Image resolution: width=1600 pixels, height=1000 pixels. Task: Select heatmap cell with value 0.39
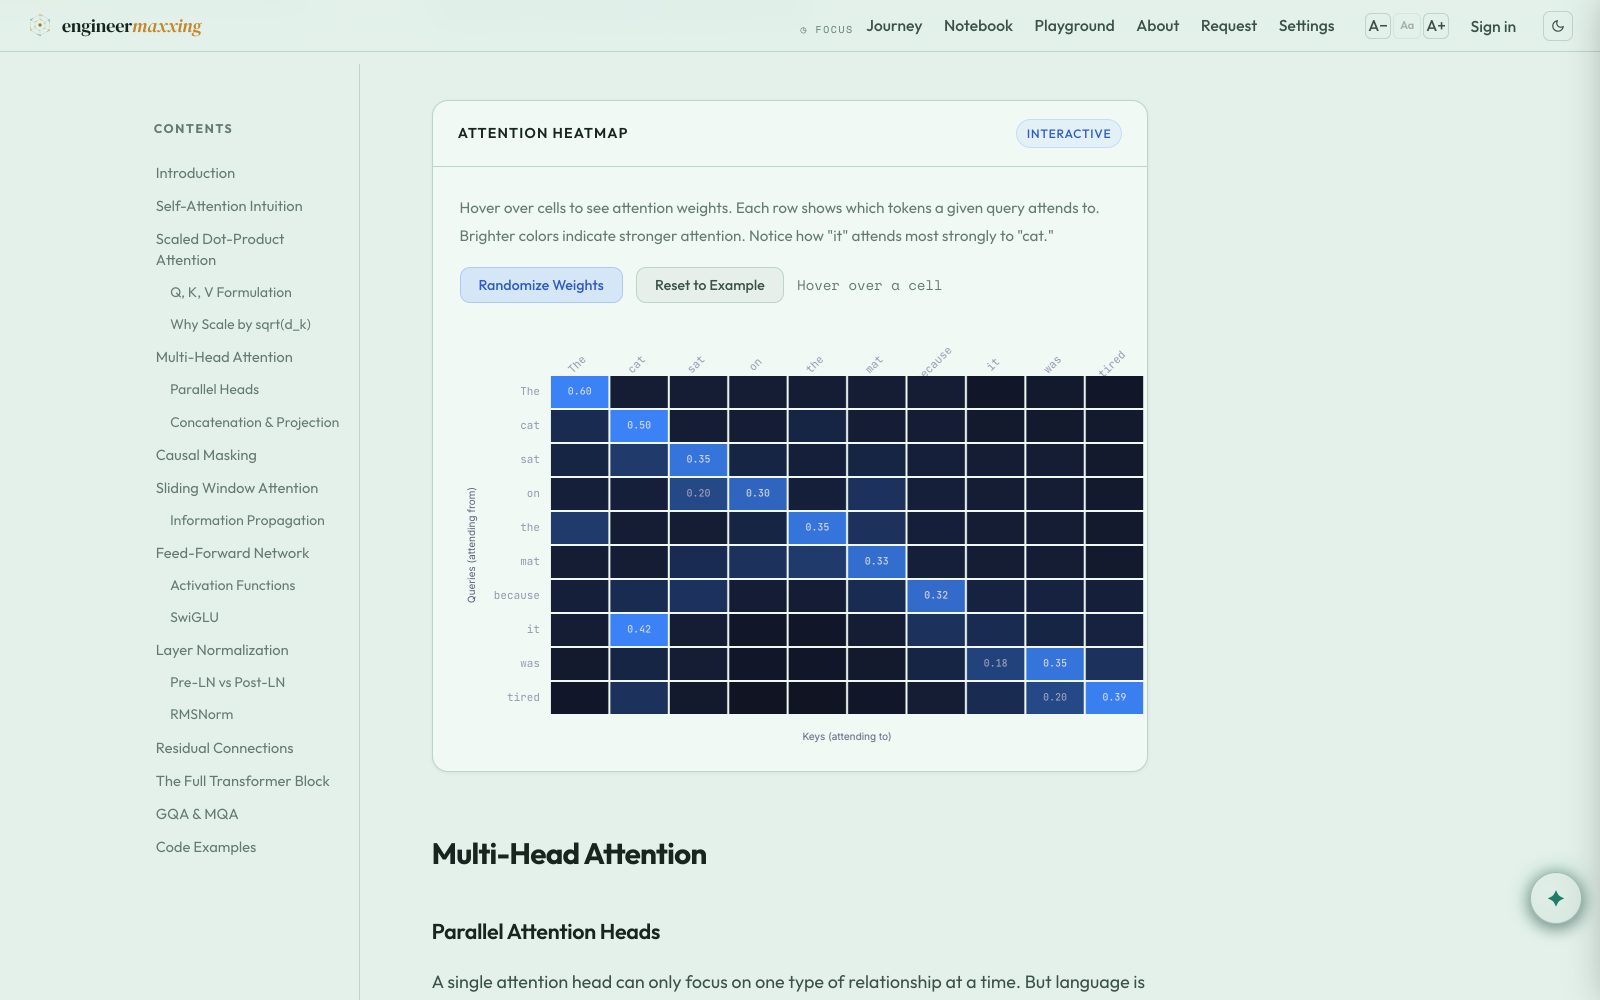pos(1114,698)
